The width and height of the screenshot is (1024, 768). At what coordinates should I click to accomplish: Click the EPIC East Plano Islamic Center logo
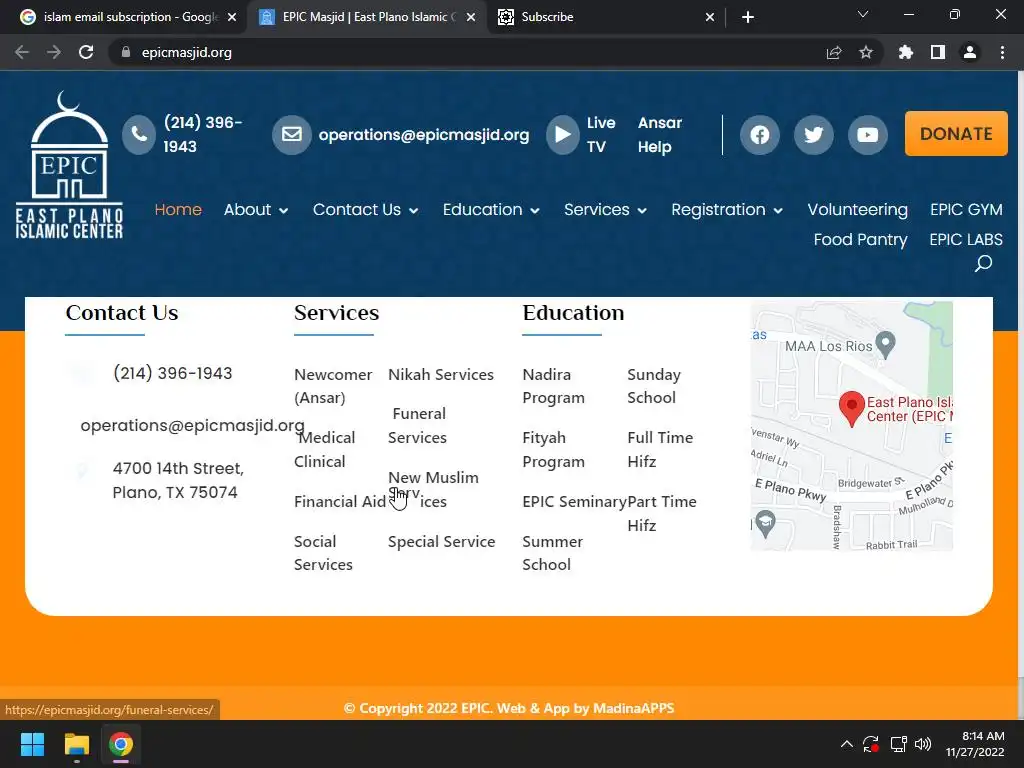click(69, 165)
